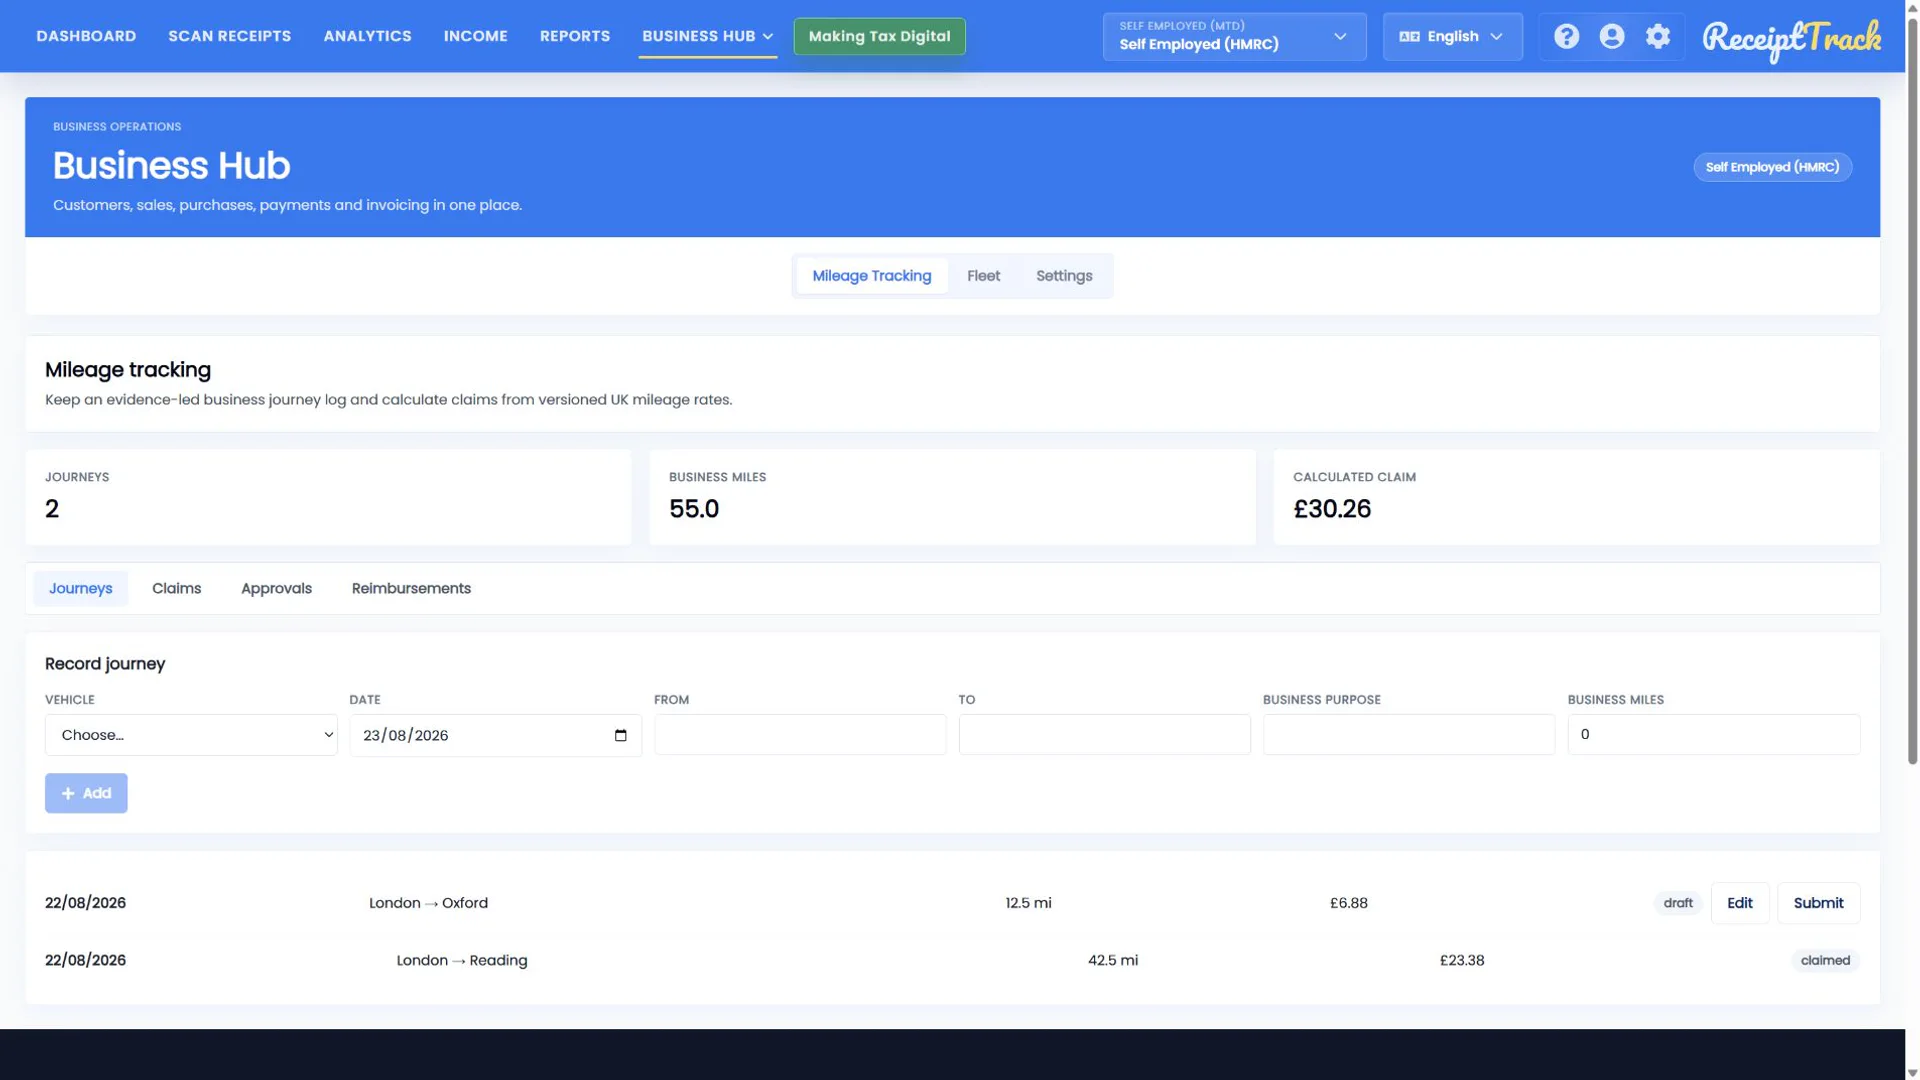
Task: Open the Self Employed (HMRC) account selector
Action: point(1234,37)
